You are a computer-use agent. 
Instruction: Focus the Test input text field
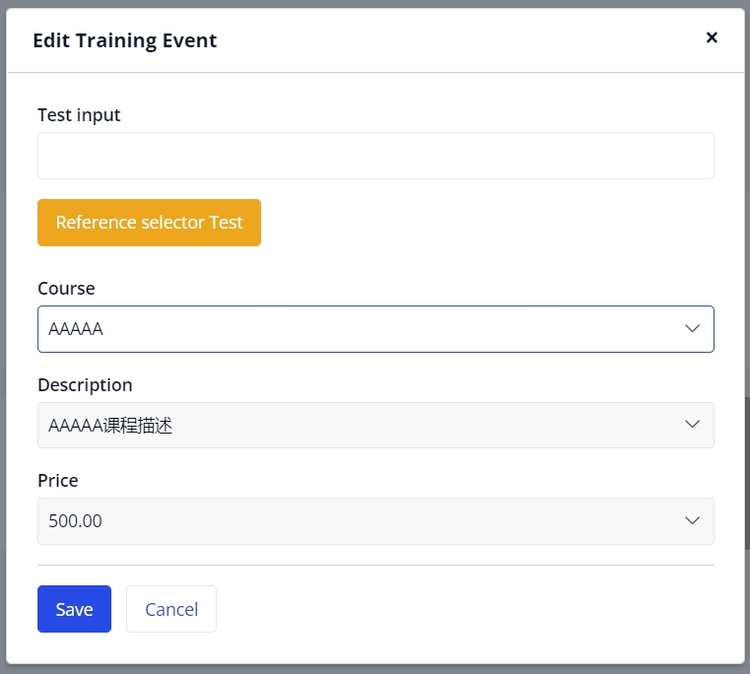(x=375, y=156)
